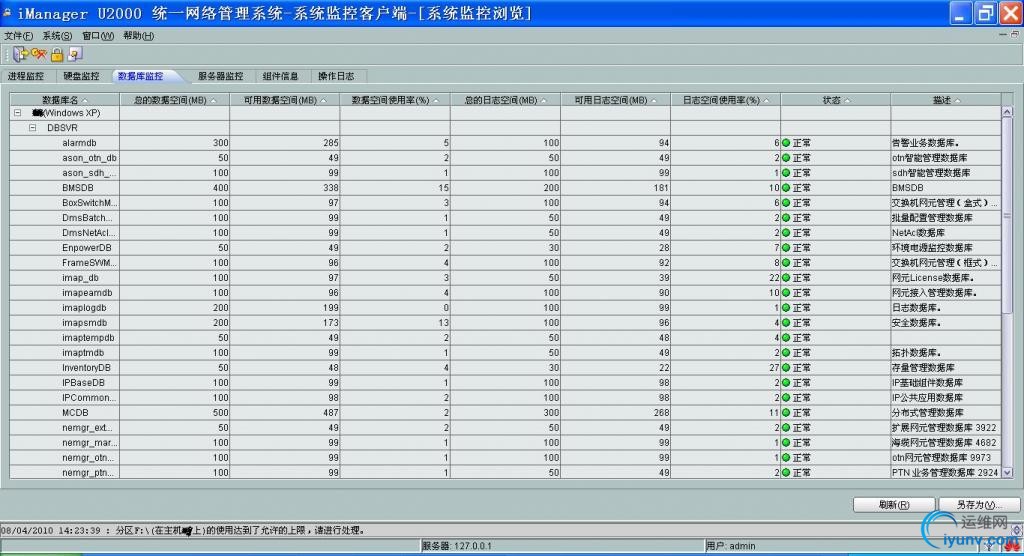1024x556 pixels.
Task: Open the 文件(F) menu
Action: 18,36
